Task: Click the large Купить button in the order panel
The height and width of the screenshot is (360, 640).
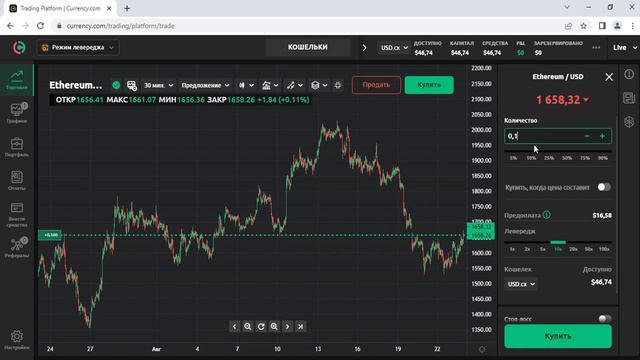Action: [x=558, y=336]
